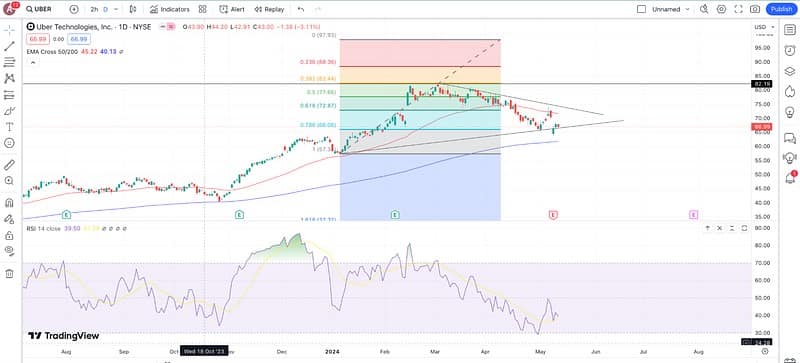The width and height of the screenshot is (800, 363).
Task: Click the Publish button
Action: pyautogui.click(x=781, y=9)
